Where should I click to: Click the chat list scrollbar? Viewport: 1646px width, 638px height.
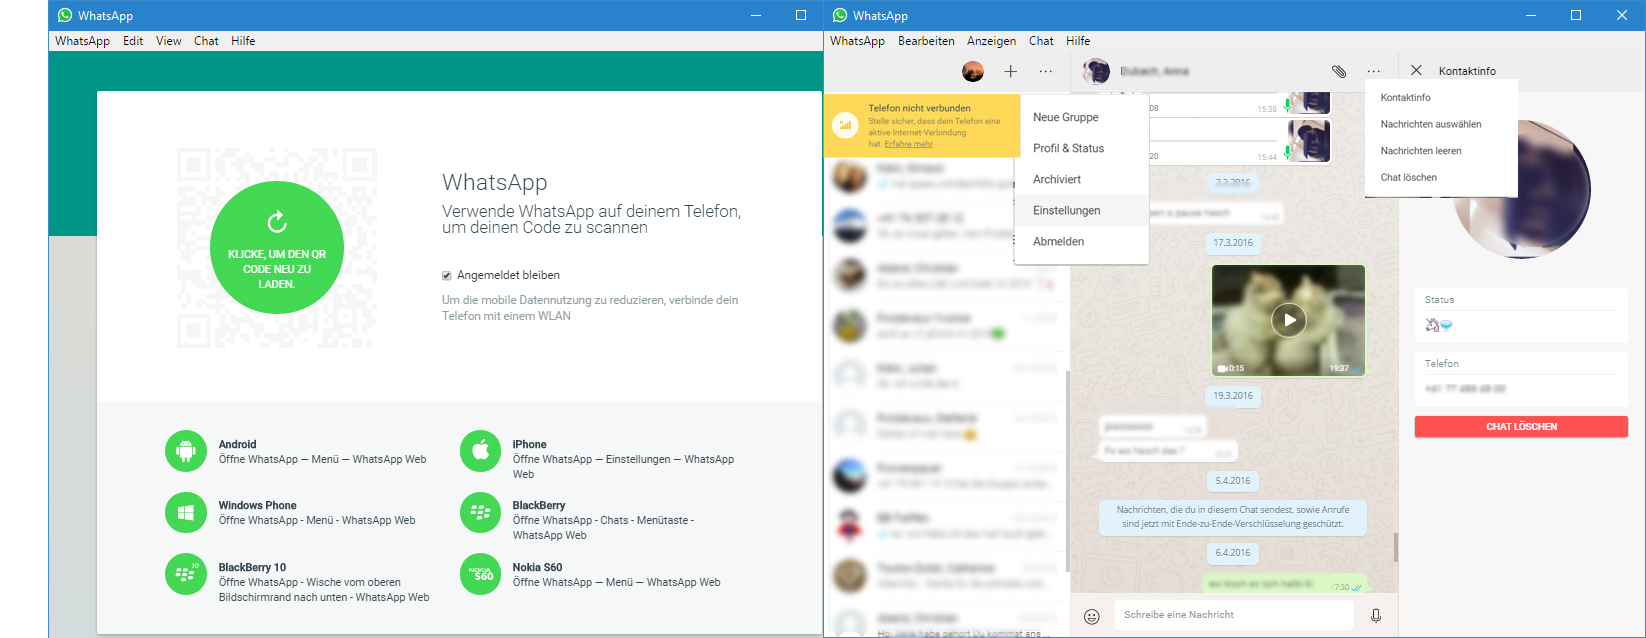pyautogui.click(x=1067, y=470)
